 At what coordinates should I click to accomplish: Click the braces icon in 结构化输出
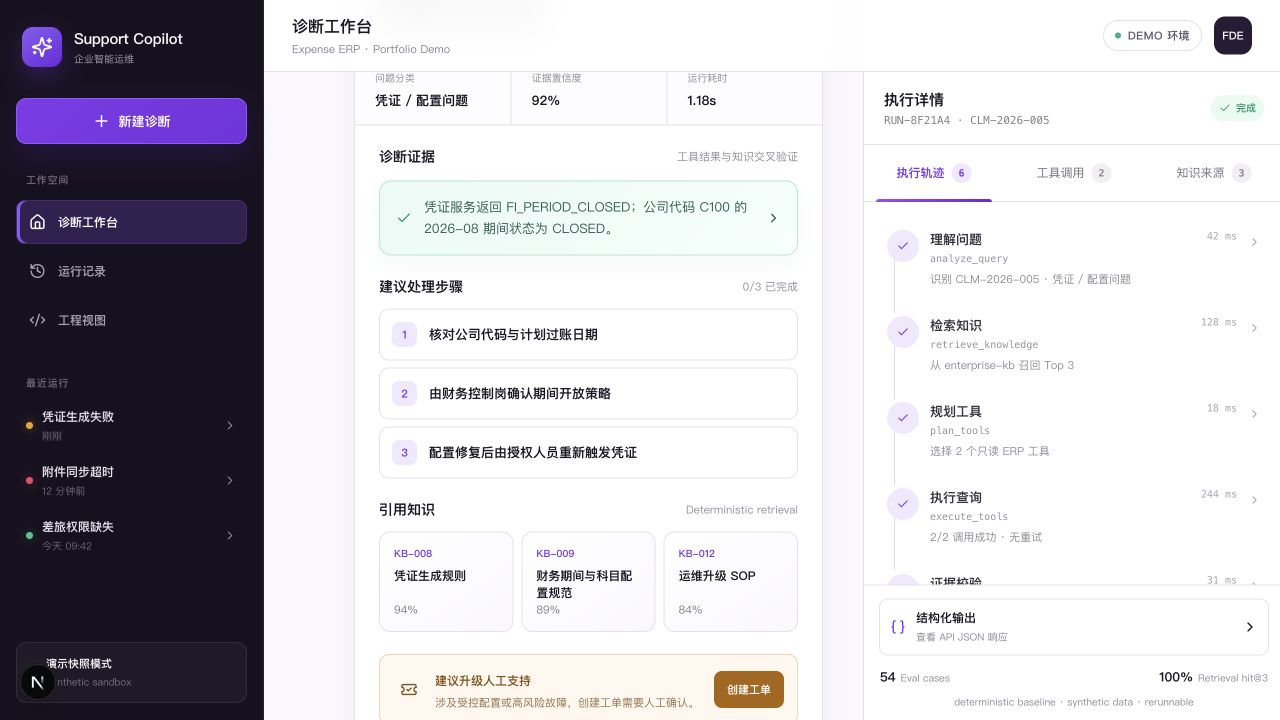[x=898, y=627]
